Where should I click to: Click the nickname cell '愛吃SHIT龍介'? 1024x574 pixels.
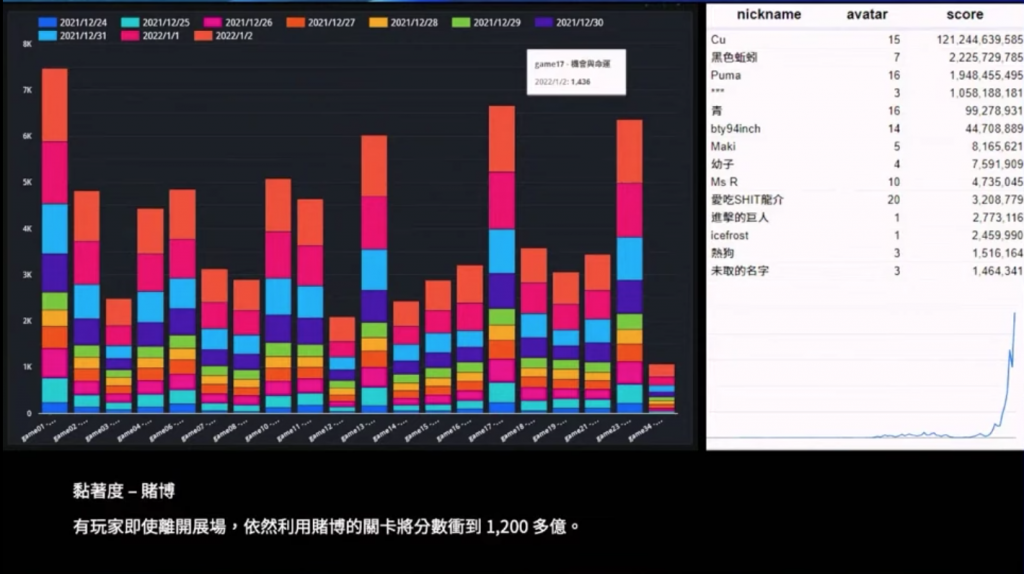click(x=747, y=200)
